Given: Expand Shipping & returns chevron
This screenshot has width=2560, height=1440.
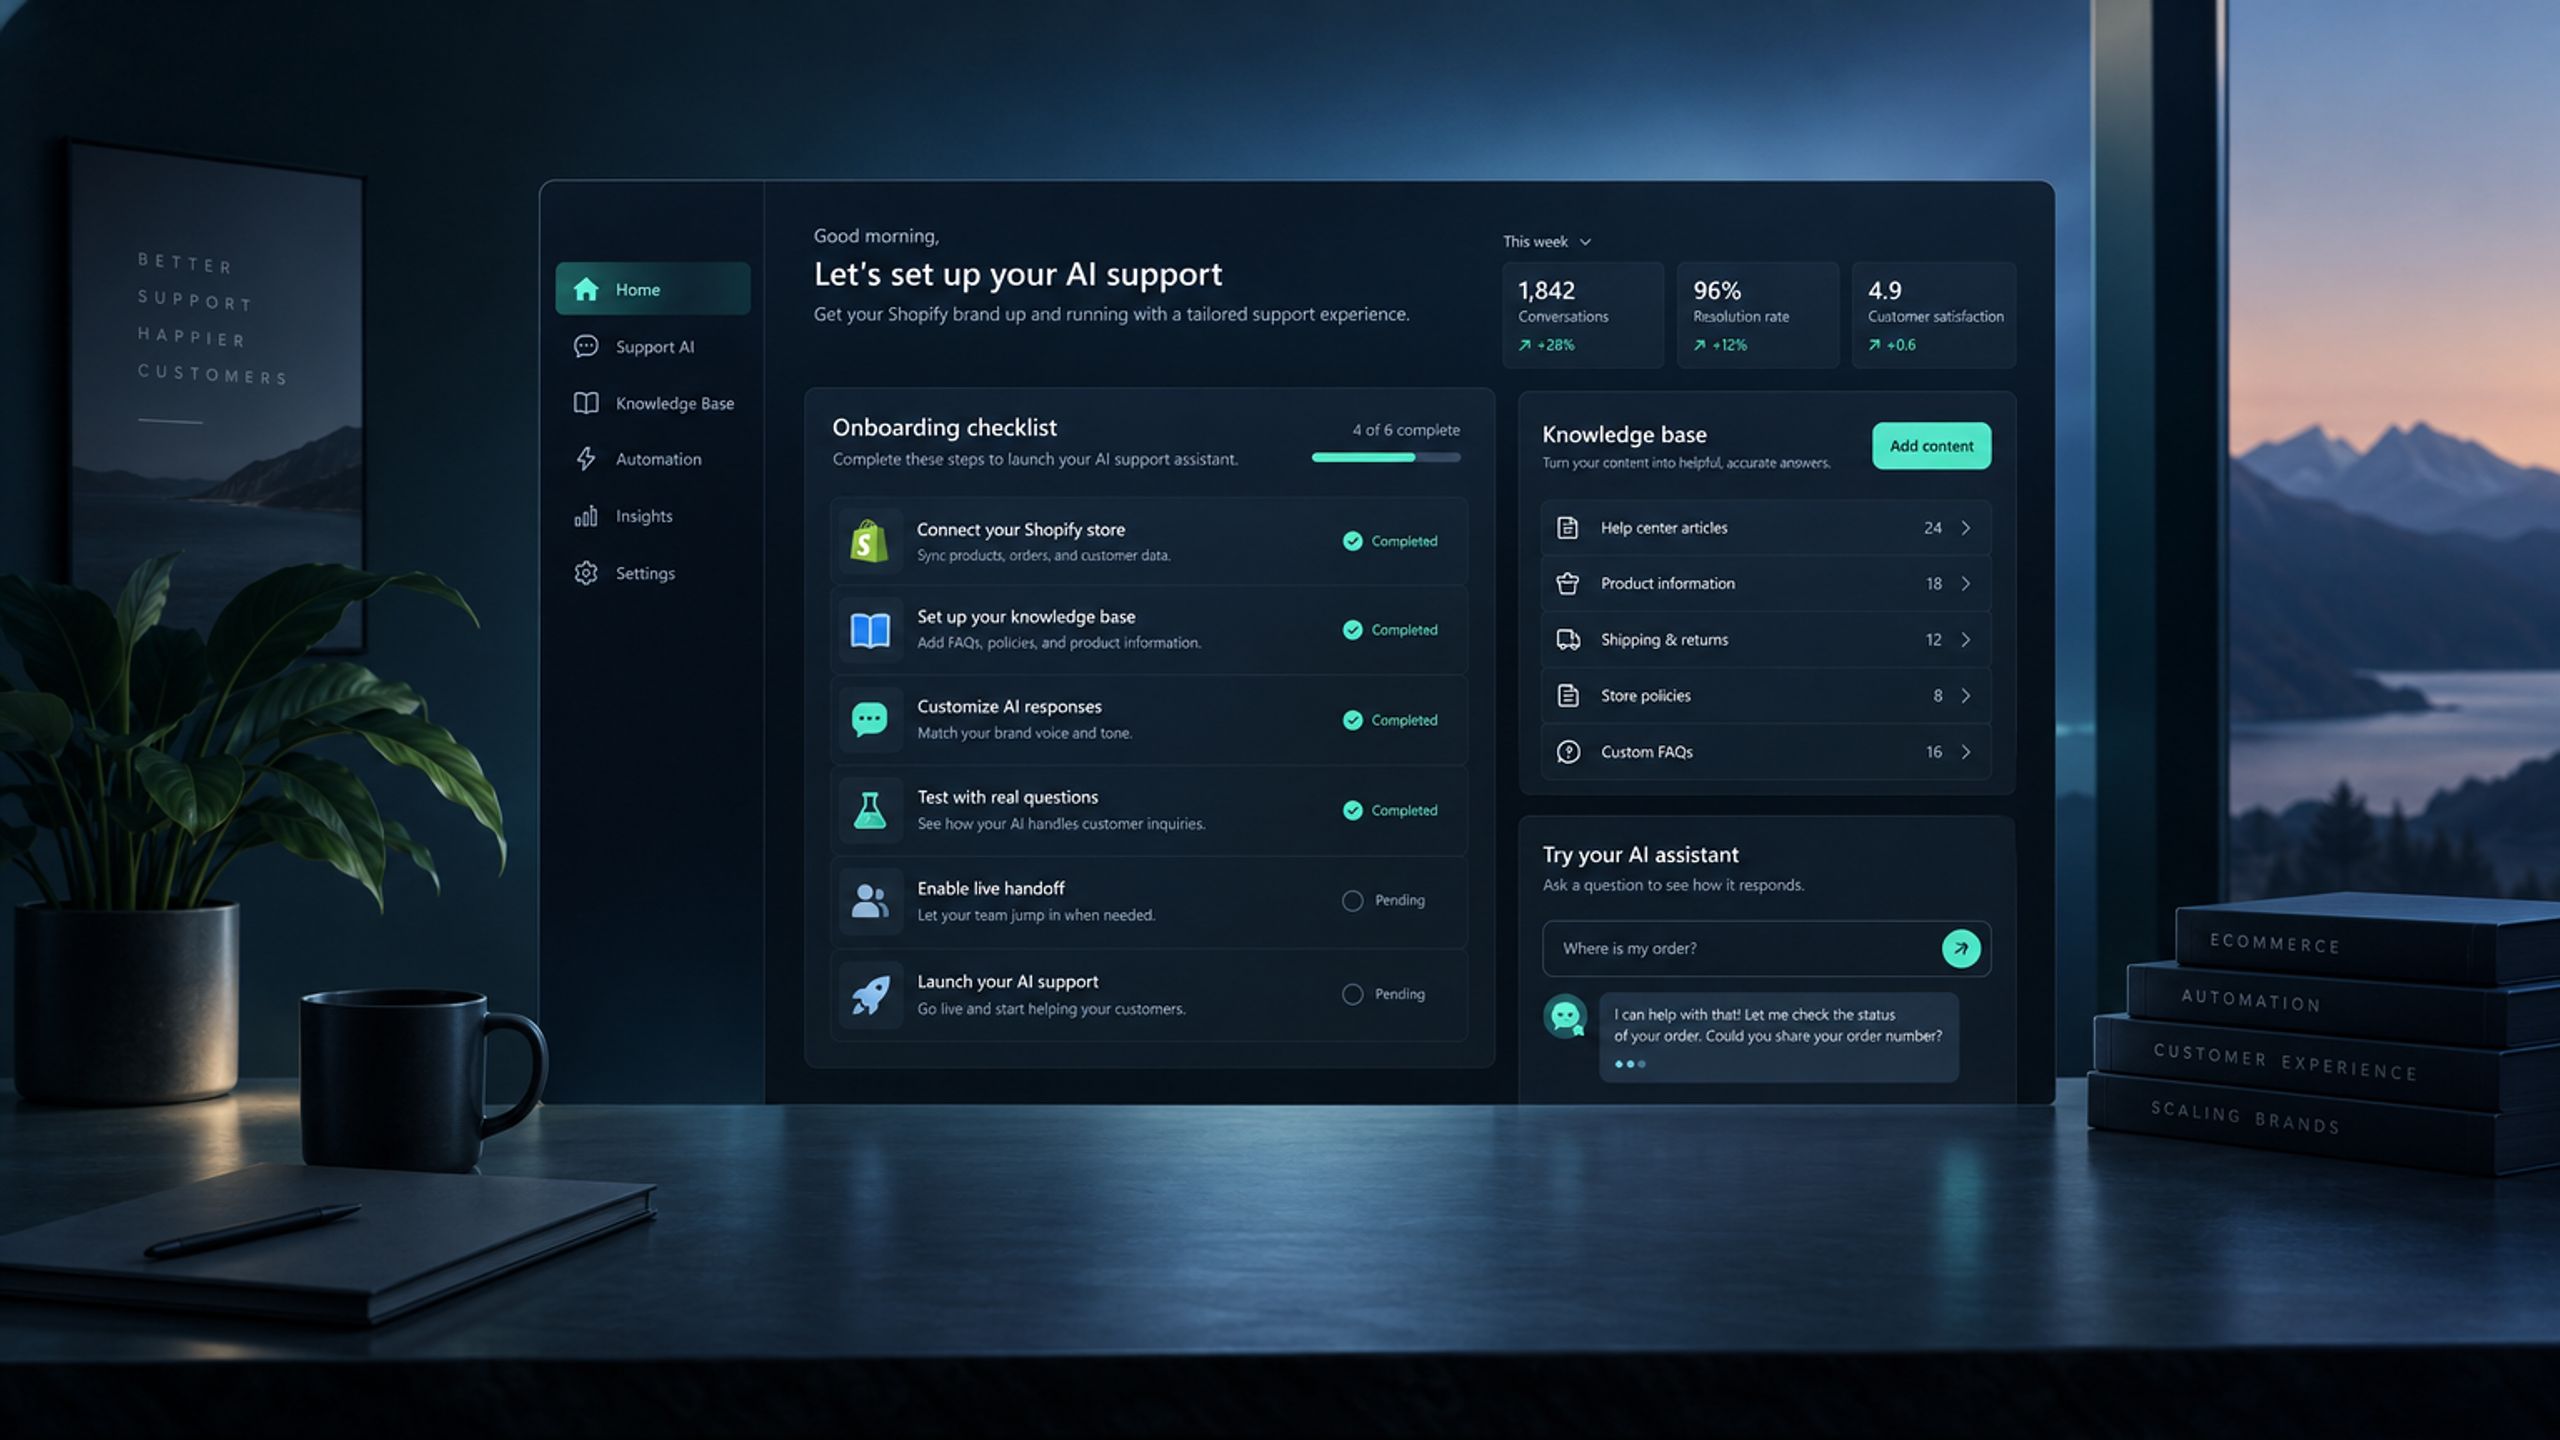Looking at the screenshot, I should [1965, 640].
